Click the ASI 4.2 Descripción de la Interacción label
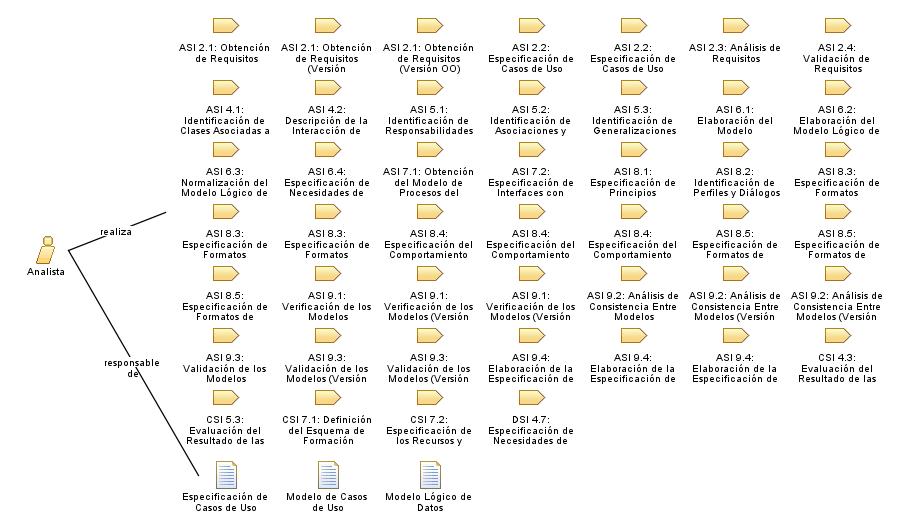This screenshot has height=531, width=899. (327, 120)
